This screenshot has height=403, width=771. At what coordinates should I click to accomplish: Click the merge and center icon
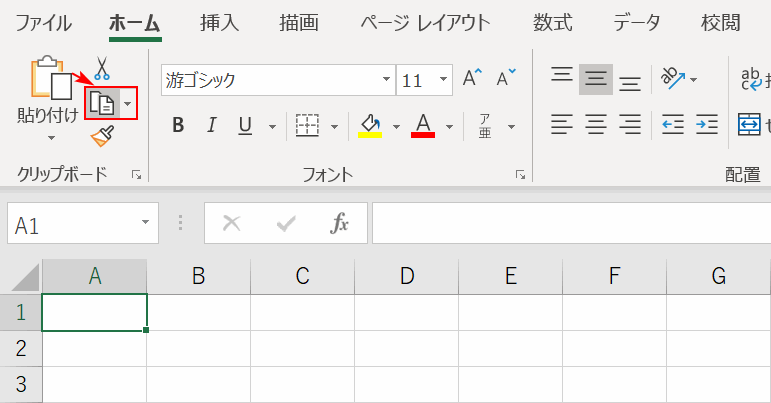pos(749,124)
